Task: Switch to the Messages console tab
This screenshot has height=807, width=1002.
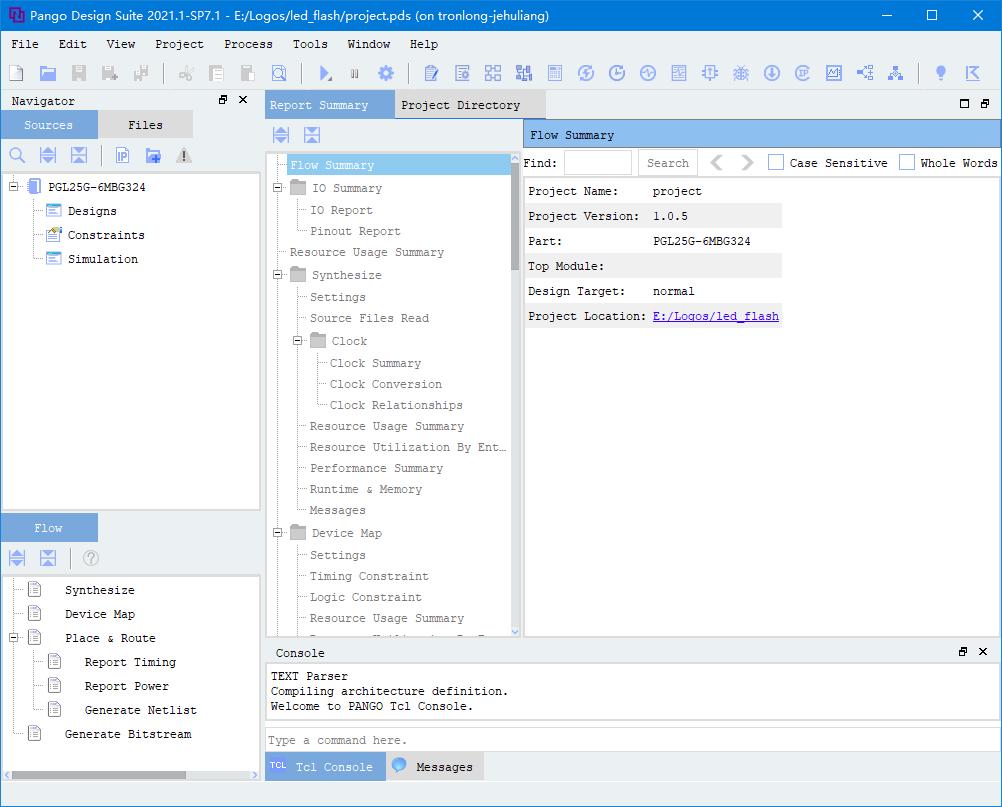Action: pyautogui.click(x=436, y=766)
